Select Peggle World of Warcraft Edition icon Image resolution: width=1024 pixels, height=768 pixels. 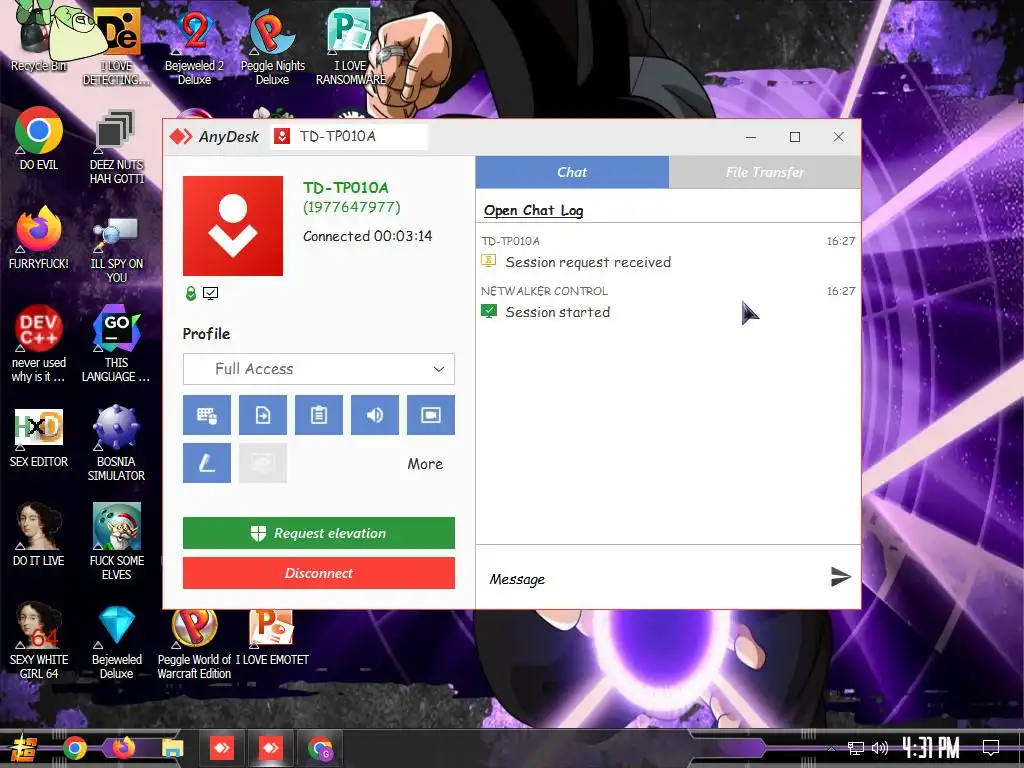194,643
